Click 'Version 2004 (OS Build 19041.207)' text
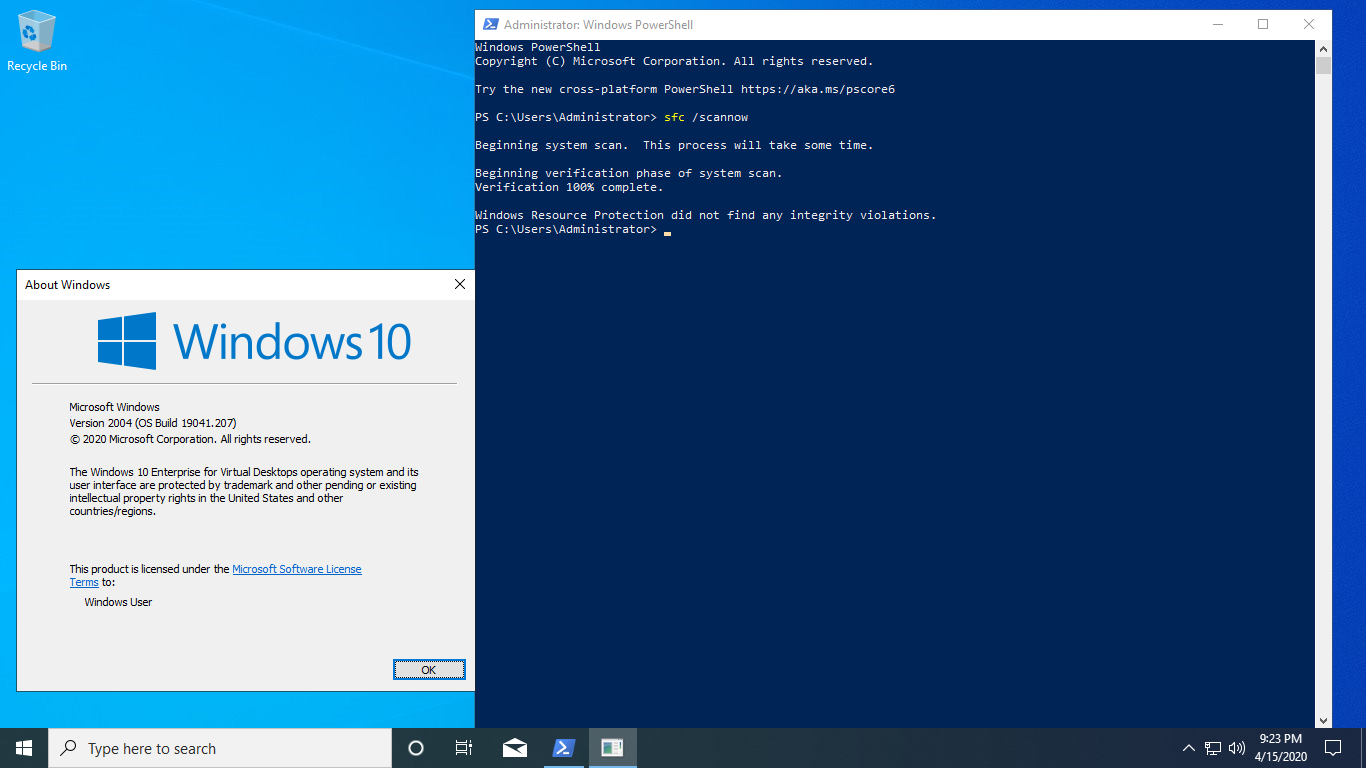Screen dimensions: 1366x768 click(x=153, y=423)
